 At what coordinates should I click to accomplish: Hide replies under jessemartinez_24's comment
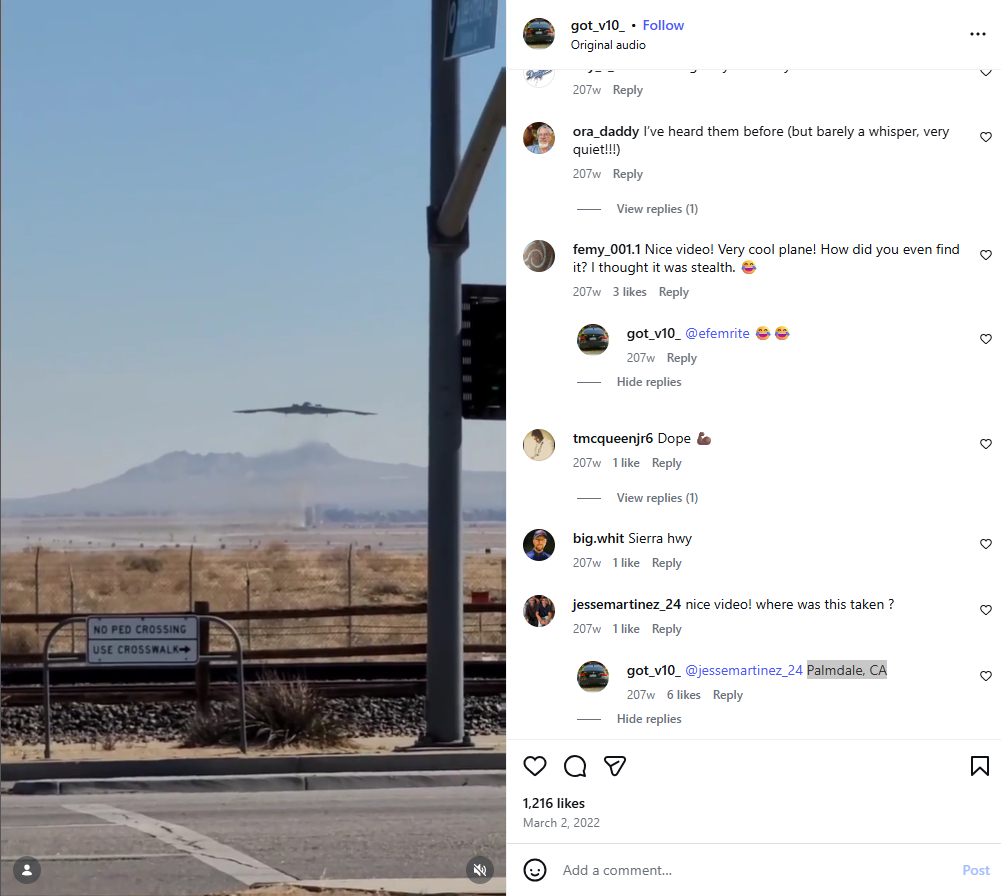pos(649,719)
